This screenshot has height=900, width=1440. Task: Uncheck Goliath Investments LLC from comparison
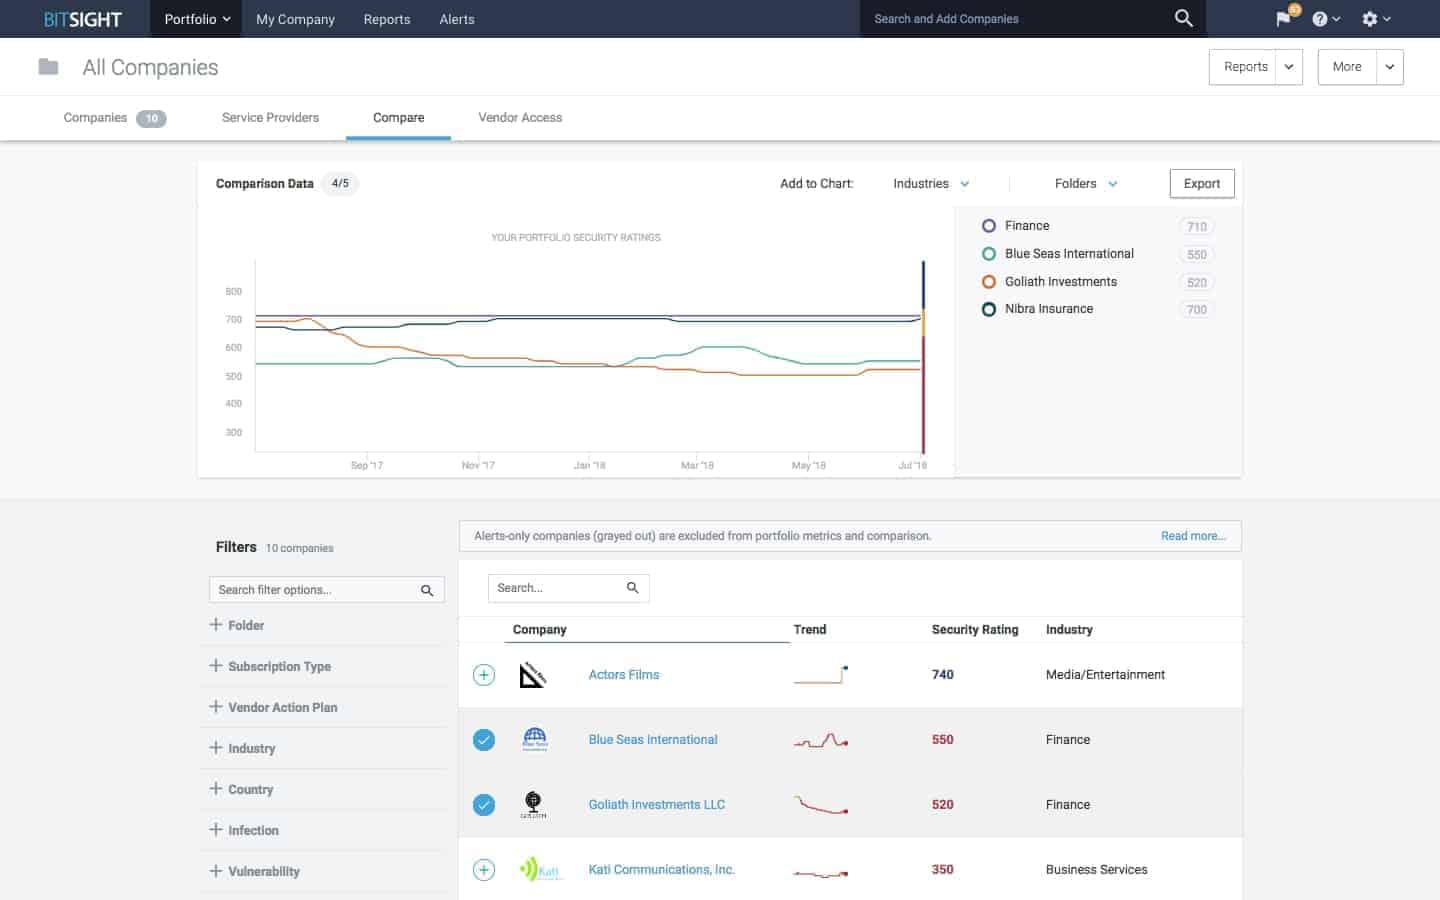click(483, 805)
